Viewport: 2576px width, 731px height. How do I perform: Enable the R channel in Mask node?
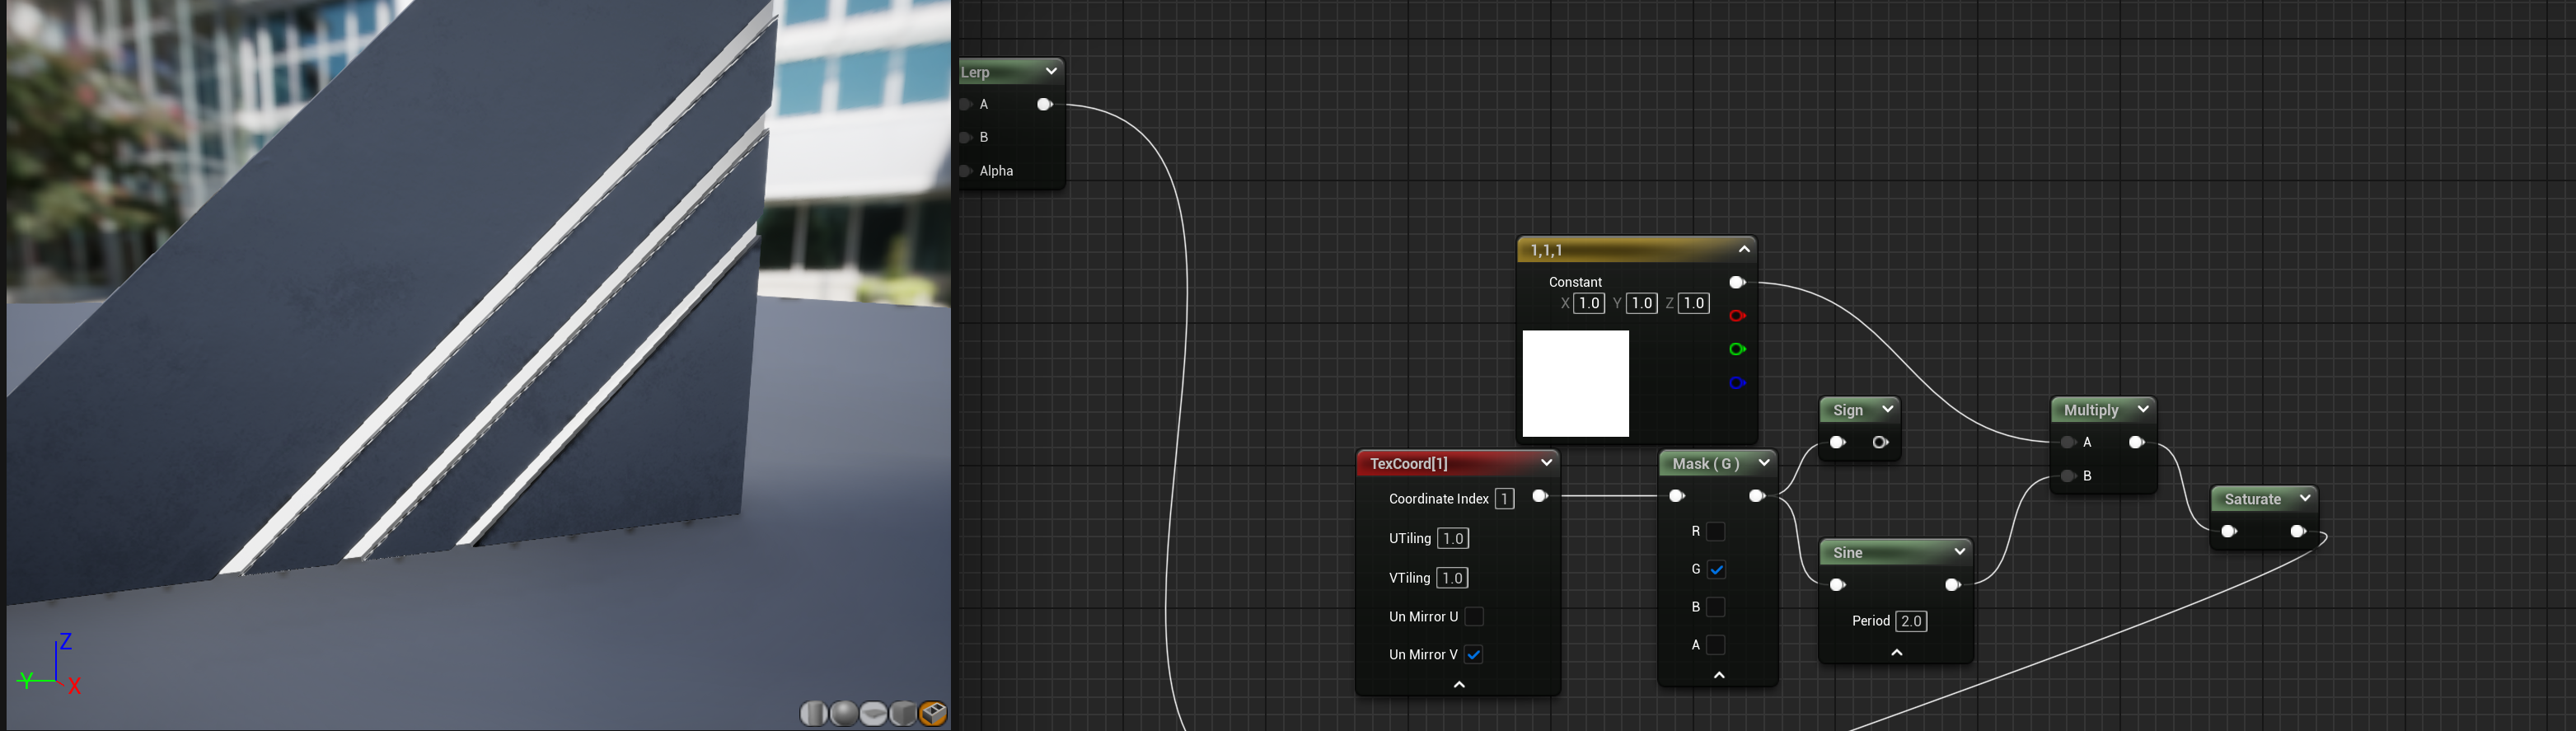[x=1716, y=531]
